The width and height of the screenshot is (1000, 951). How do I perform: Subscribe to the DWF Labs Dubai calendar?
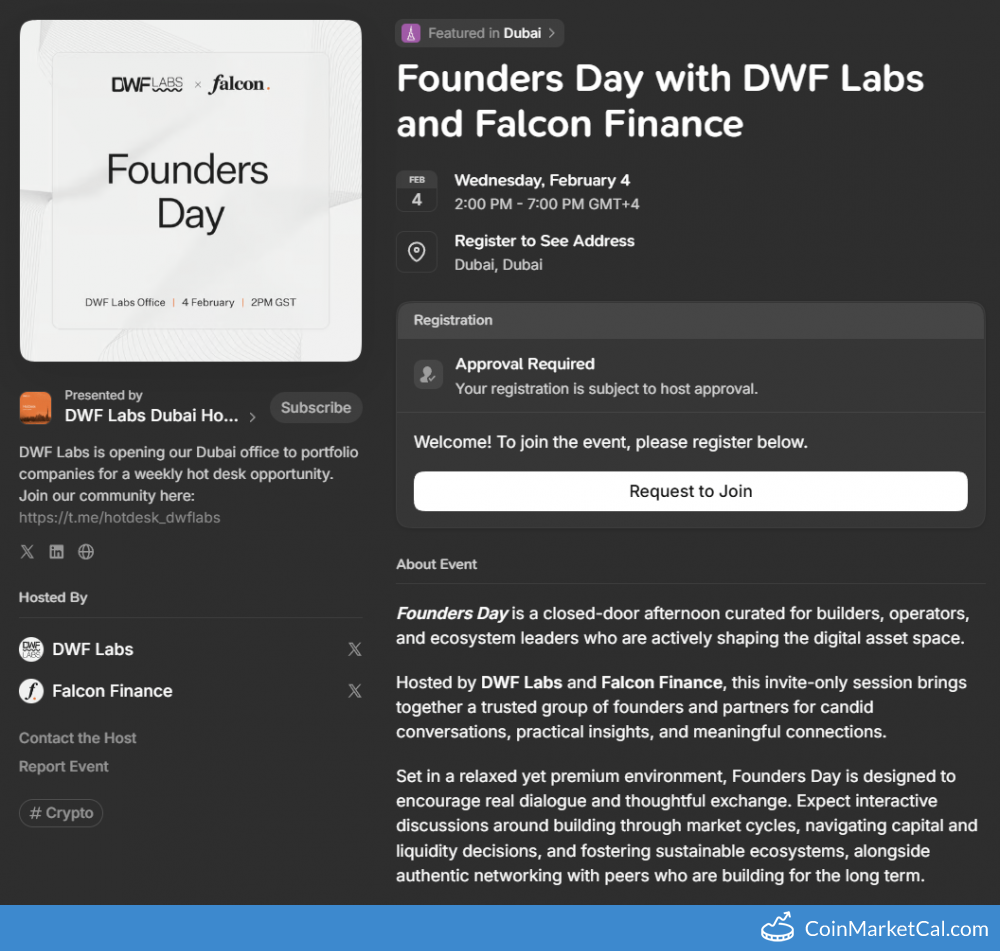pos(315,408)
